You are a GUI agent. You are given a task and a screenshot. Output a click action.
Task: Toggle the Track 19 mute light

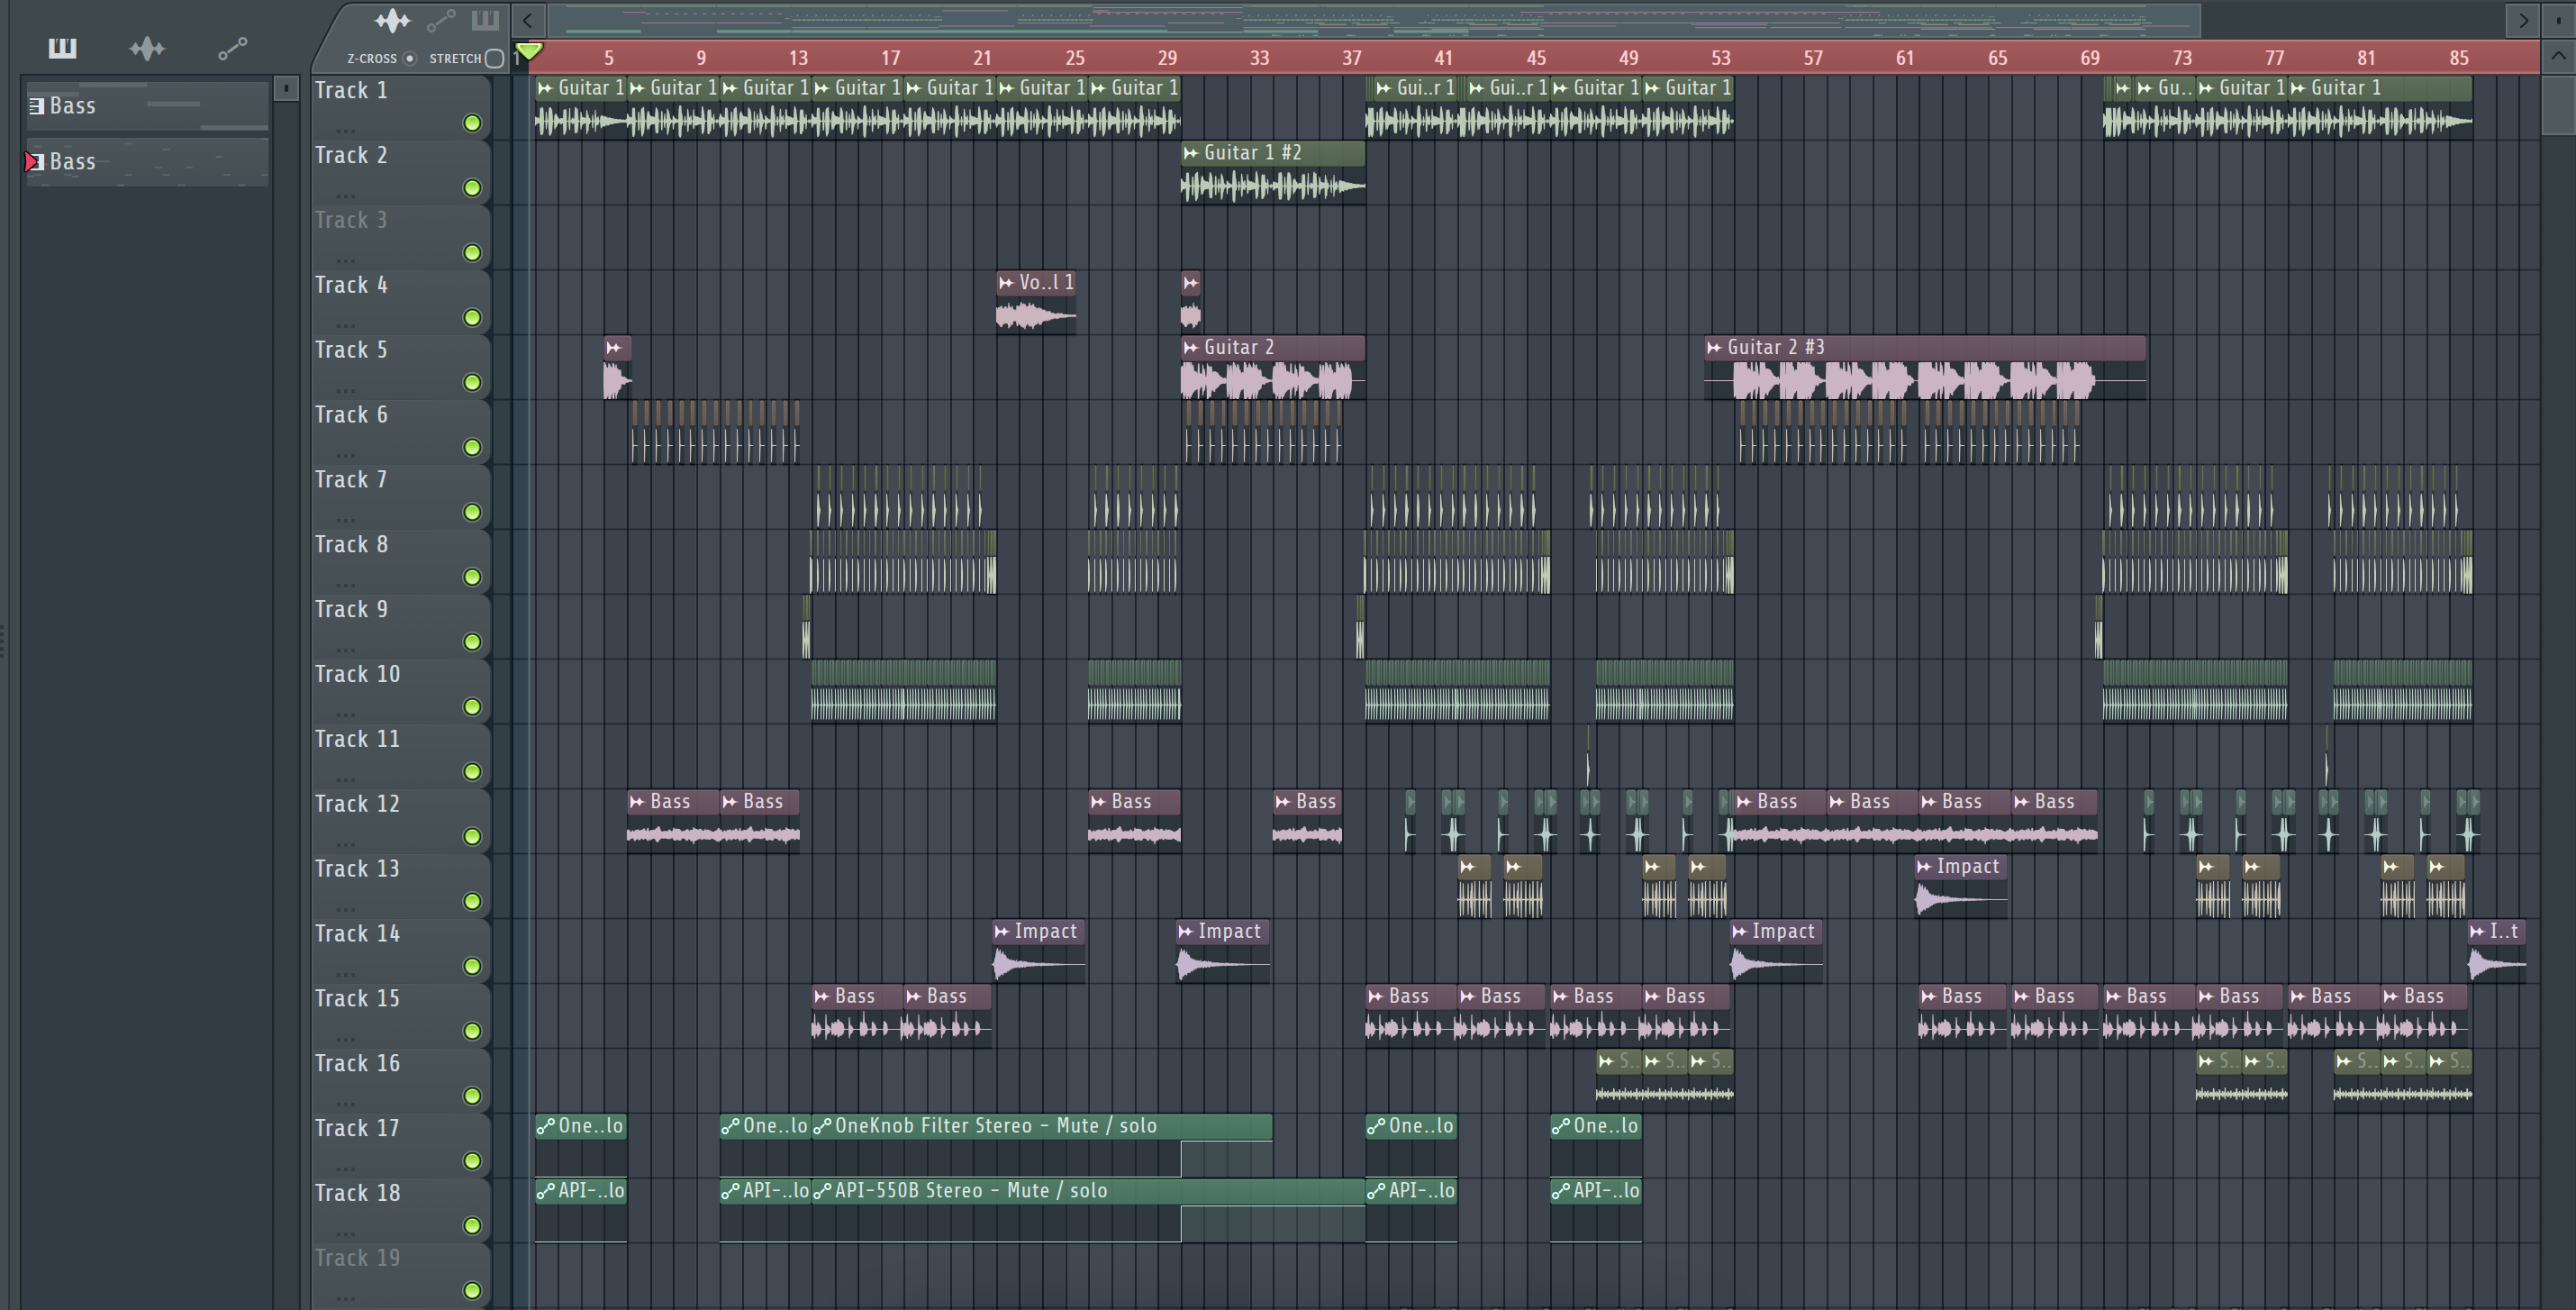(472, 1291)
